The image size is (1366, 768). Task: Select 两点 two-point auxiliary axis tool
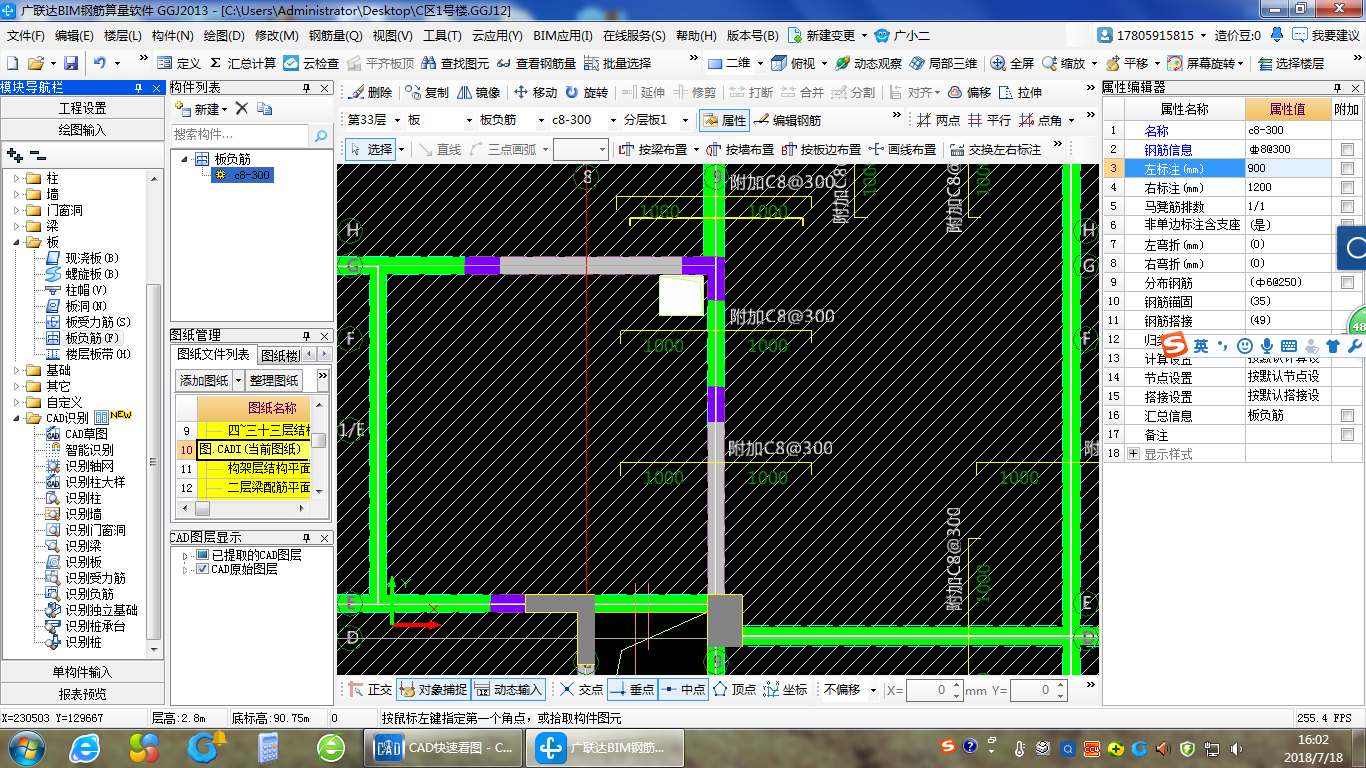click(x=938, y=120)
